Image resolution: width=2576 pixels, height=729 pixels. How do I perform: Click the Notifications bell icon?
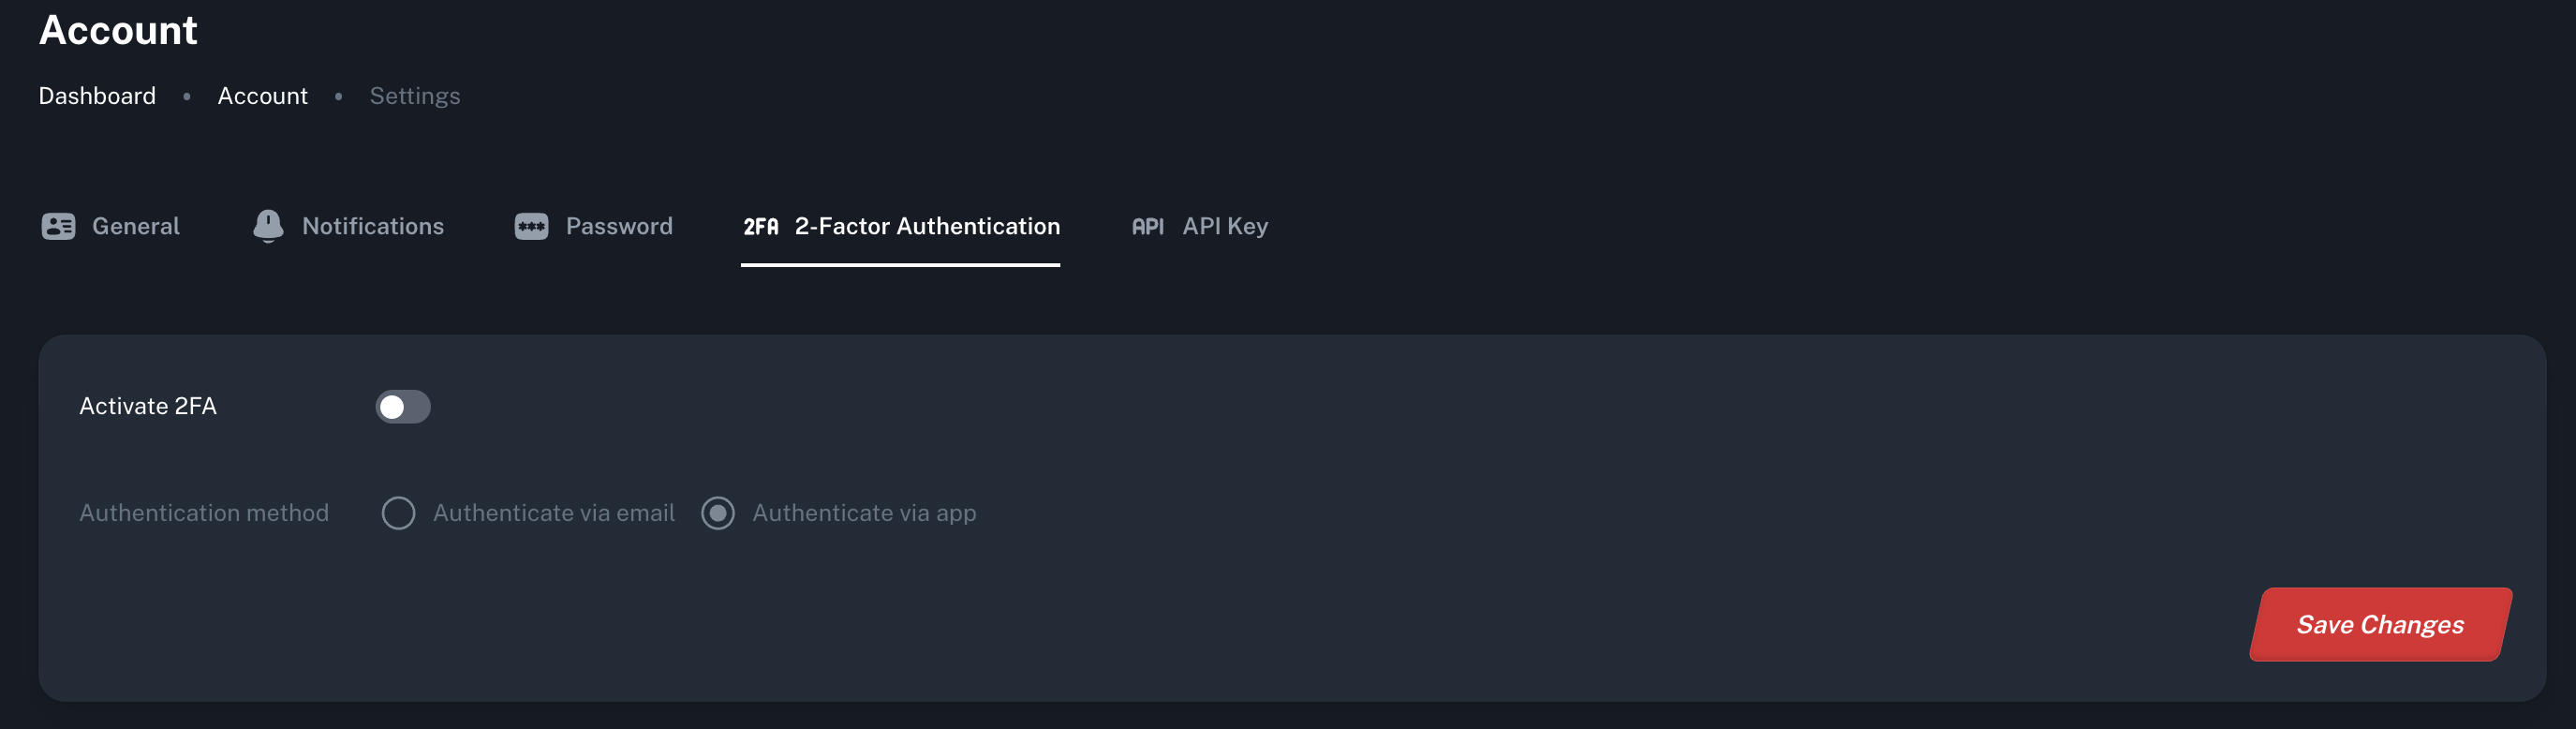pos(268,226)
